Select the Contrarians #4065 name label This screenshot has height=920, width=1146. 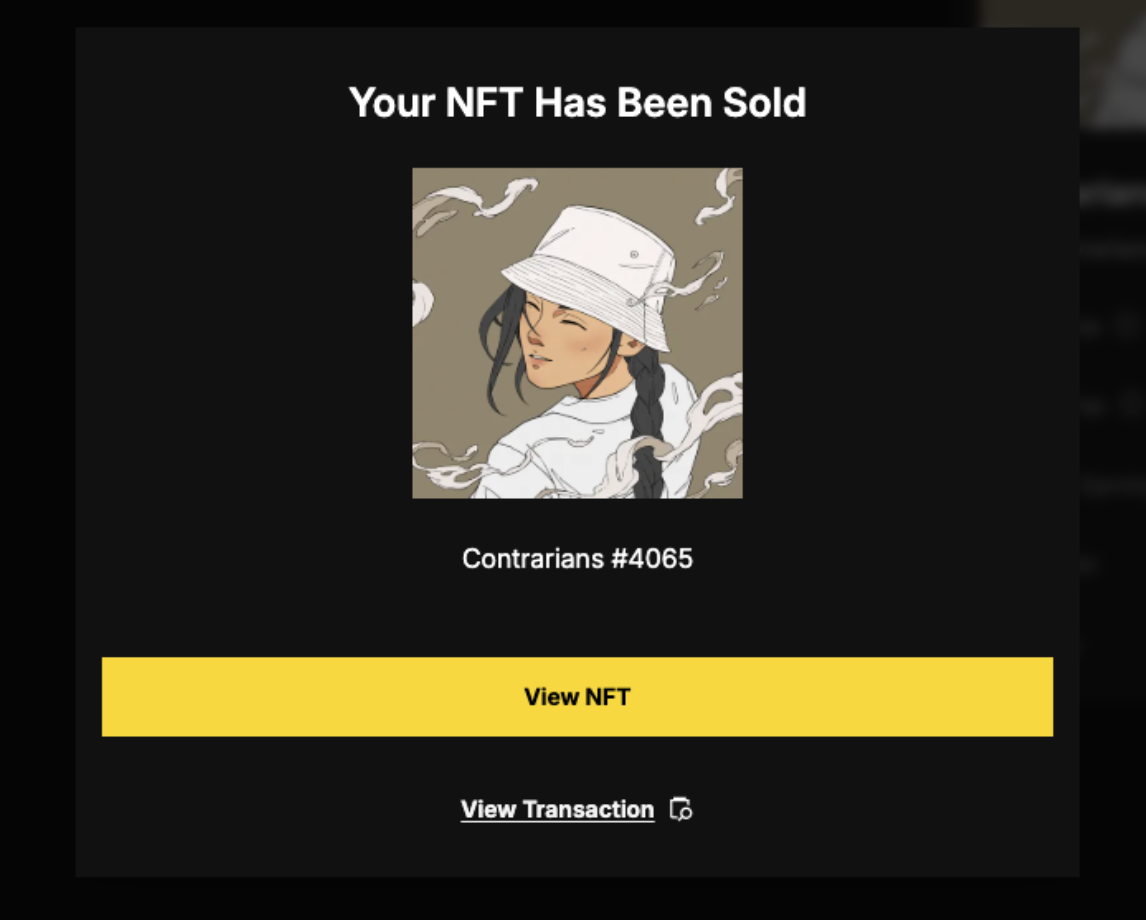point(577,558)
